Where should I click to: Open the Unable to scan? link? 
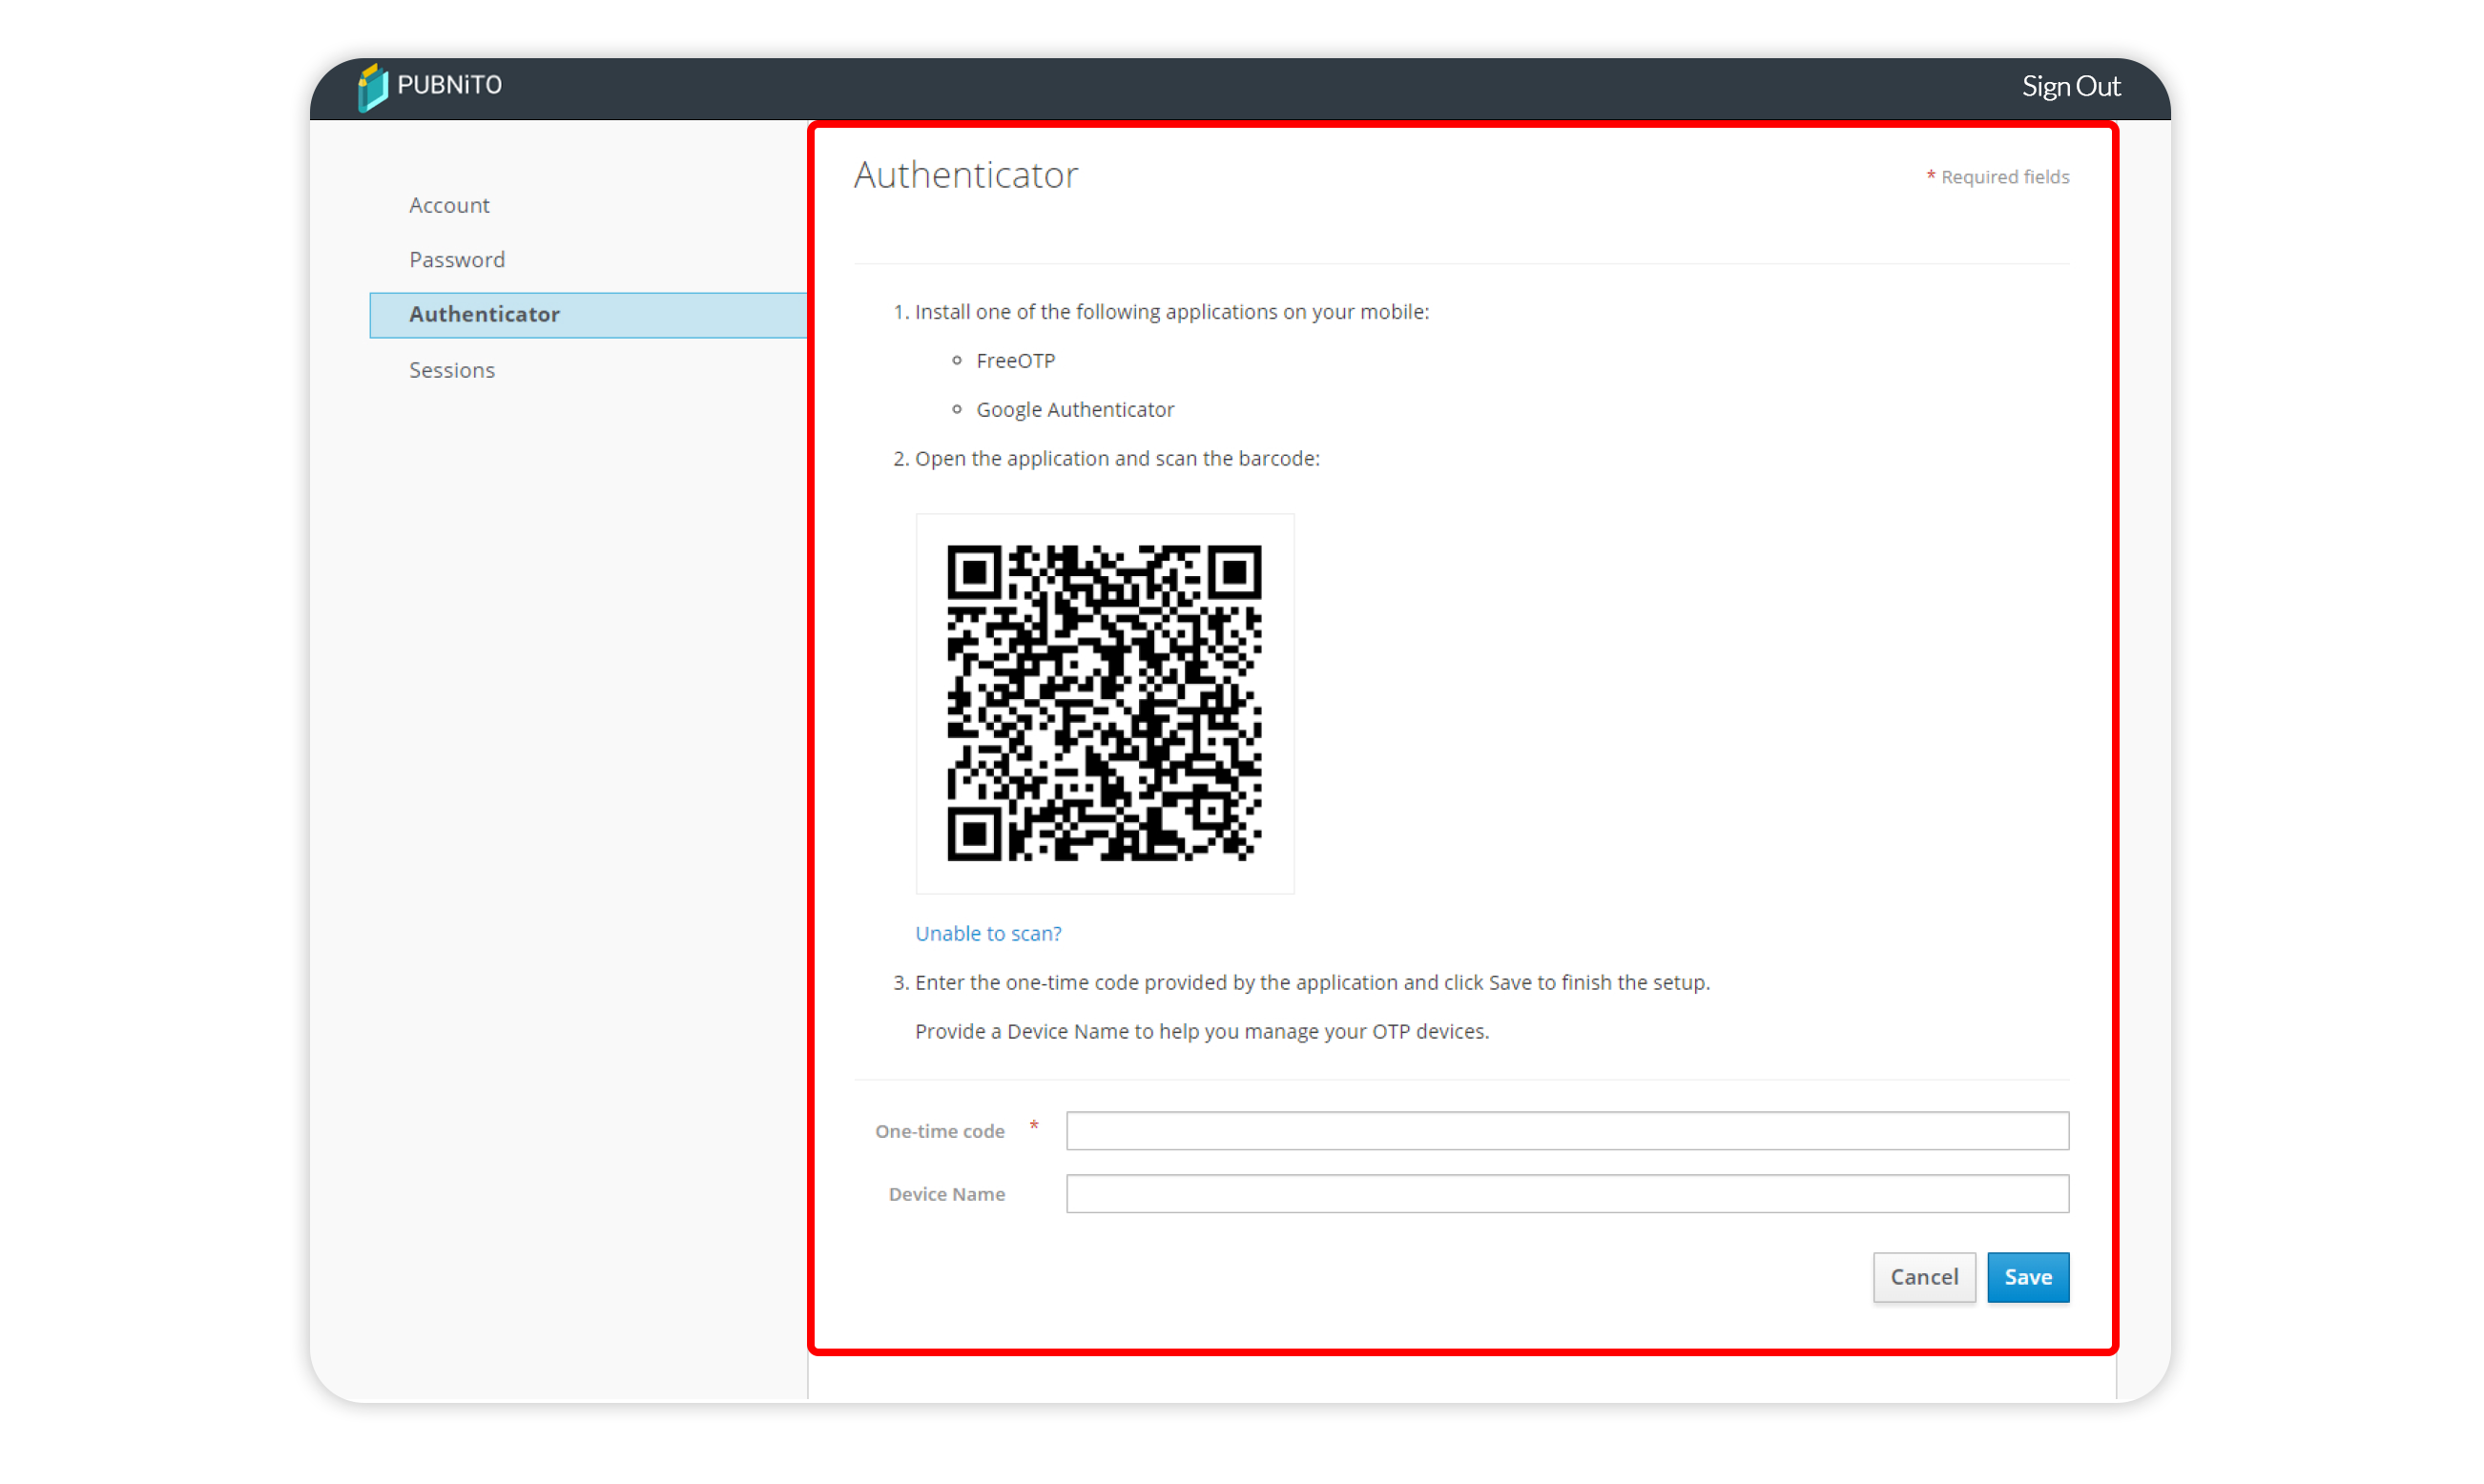(x=988, y=933)
